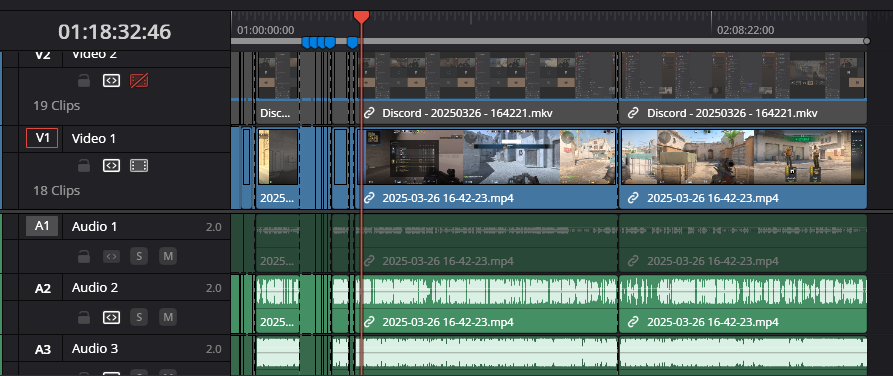Click the 01:00:00:00 ruler label
893x376 pixels.
(x=266, y=30)
